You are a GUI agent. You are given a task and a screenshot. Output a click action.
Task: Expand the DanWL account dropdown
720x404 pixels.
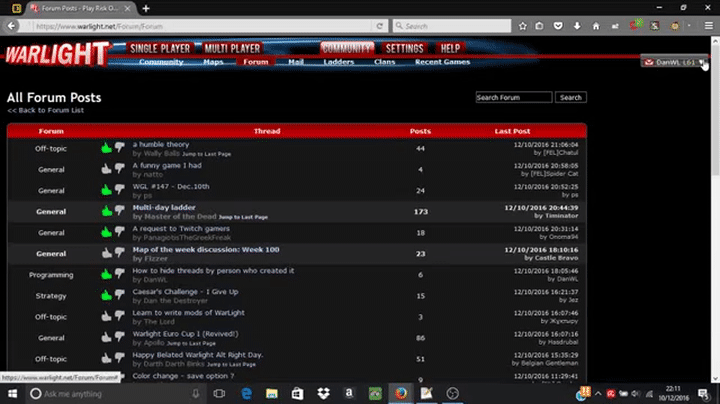pyautogui.click(x=703, y=62)
